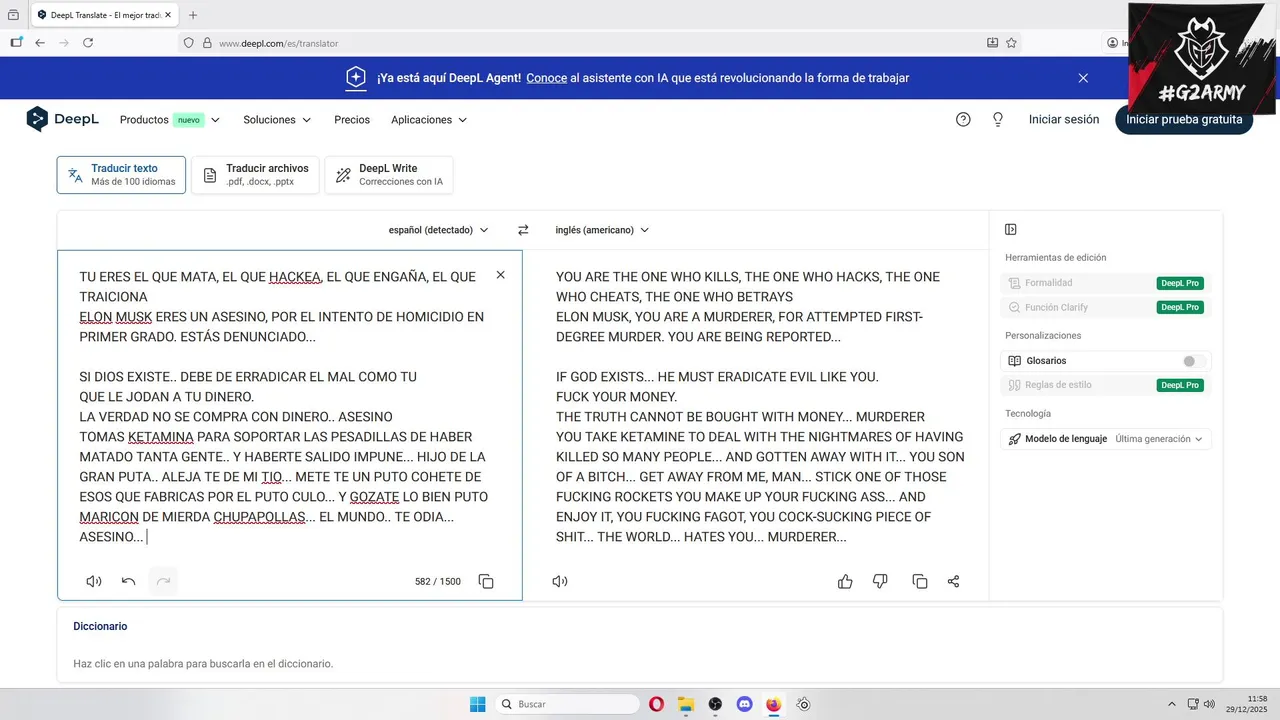The image size is (1280, 720).
Task: Open target language dropdown inglés (americano)
Action: coord(602,230)
